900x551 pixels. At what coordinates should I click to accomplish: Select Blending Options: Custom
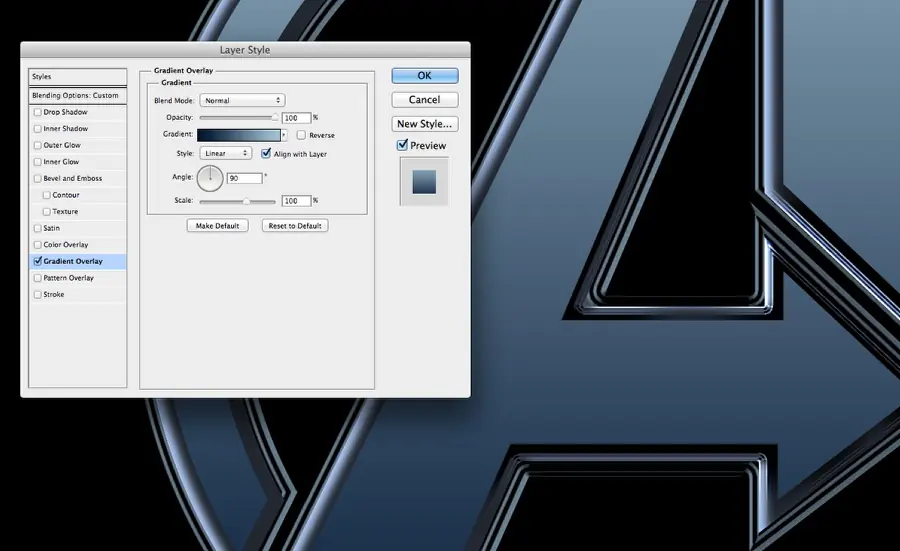pos(75,95)
